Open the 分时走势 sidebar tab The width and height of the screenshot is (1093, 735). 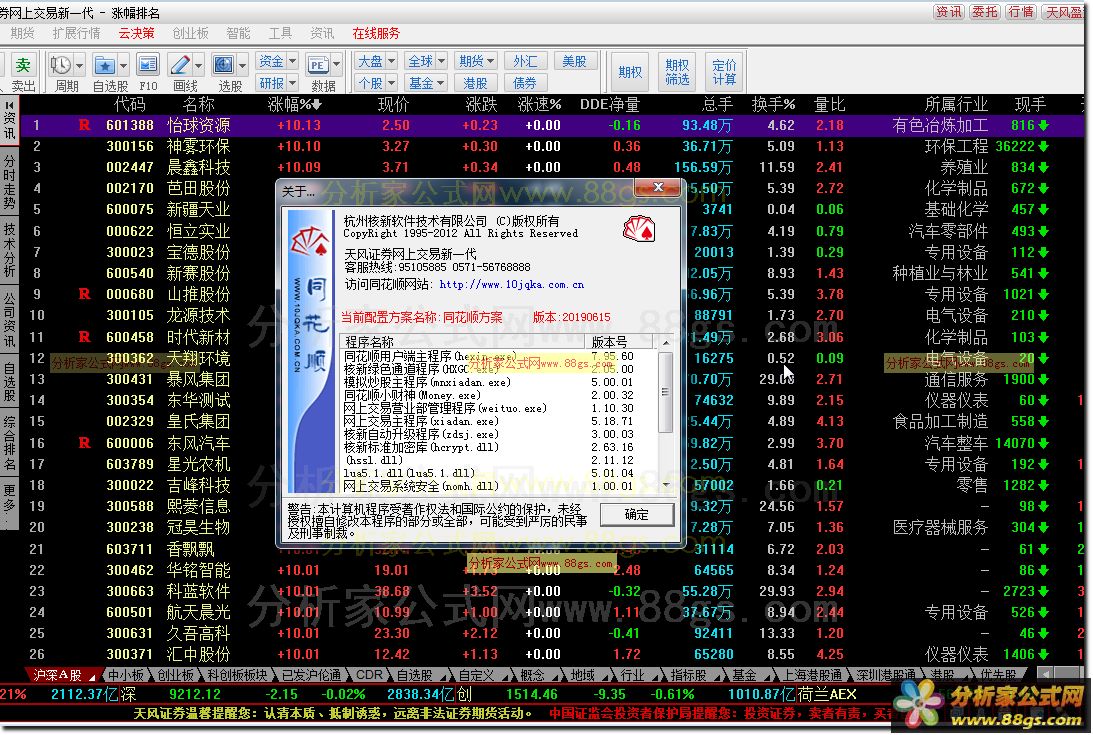(9, 182)
